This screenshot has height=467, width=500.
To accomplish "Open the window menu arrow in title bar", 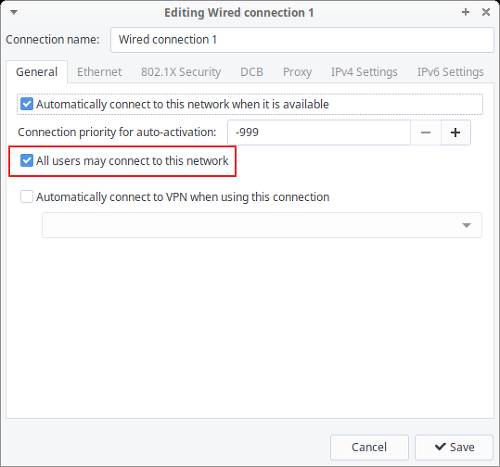I will click(14, 13).
